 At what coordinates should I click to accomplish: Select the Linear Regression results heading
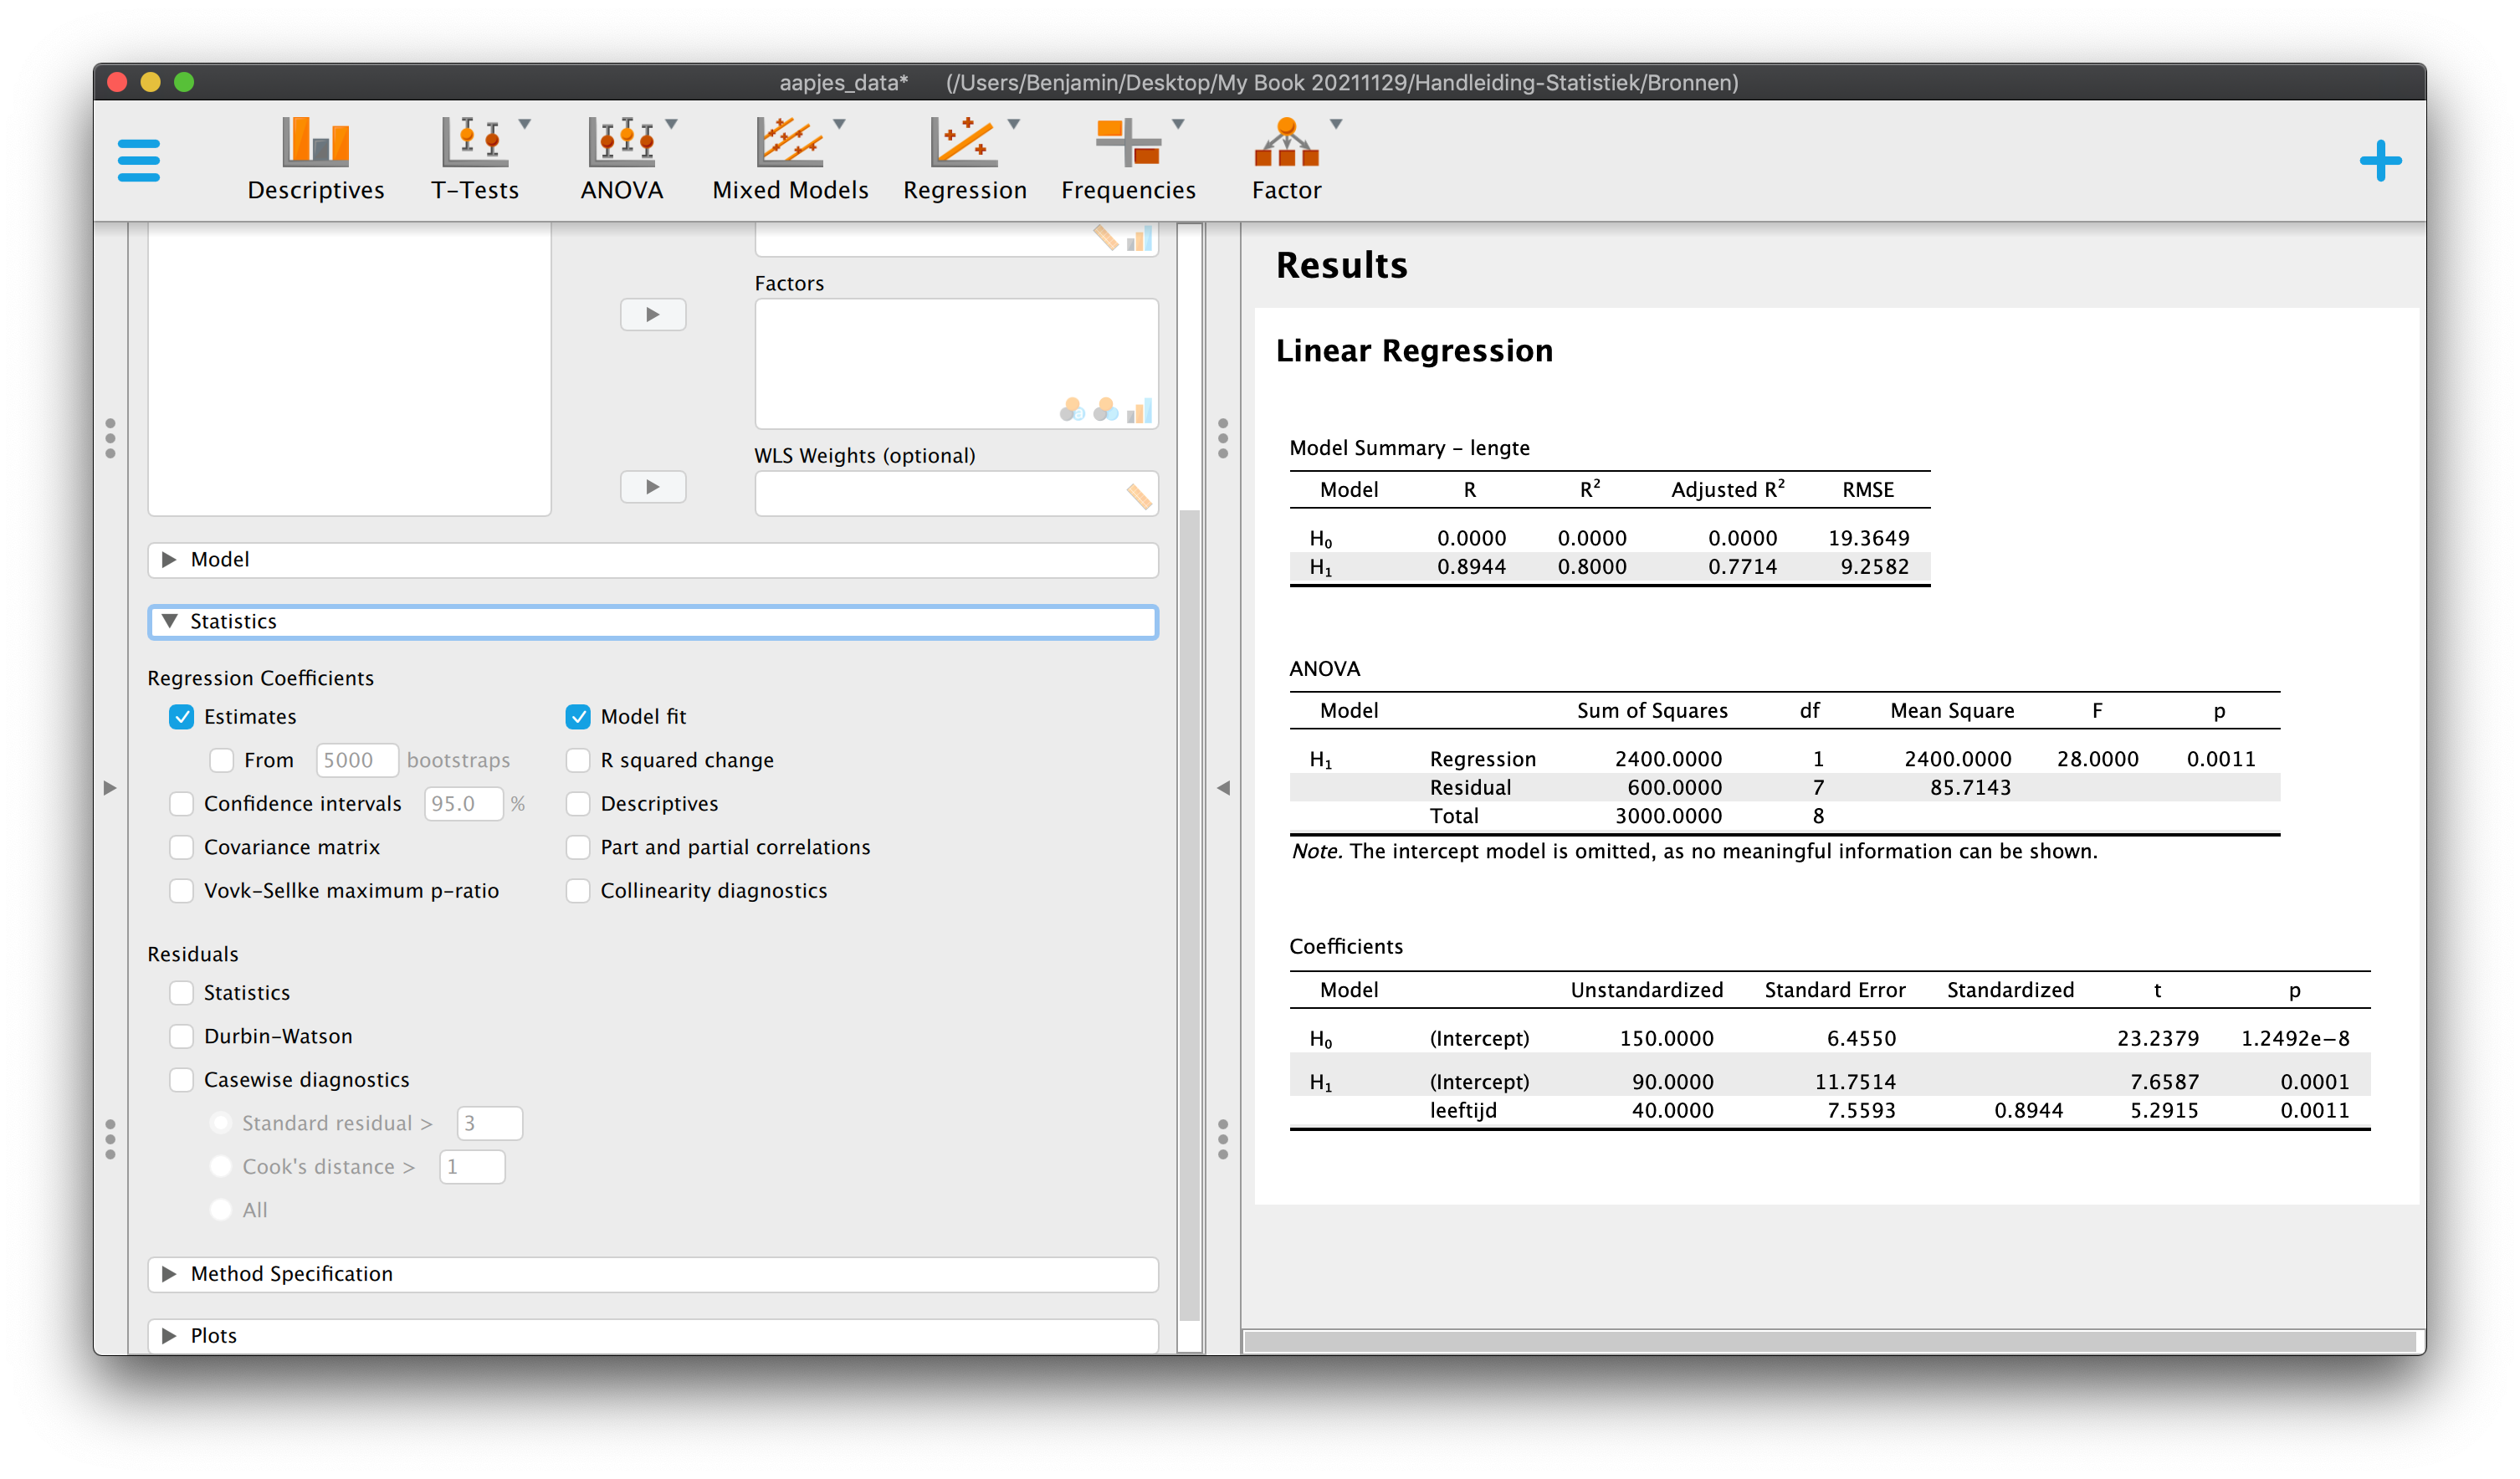[1414, 351]
